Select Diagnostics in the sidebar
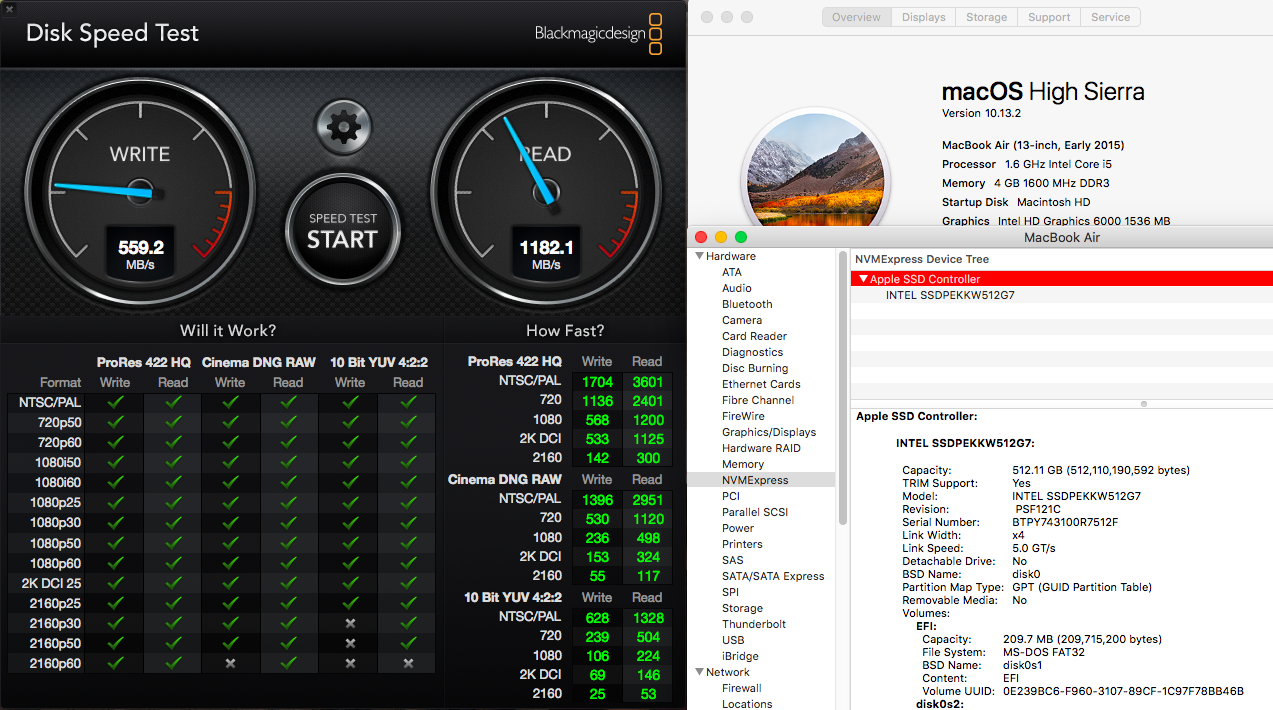 (x=752, y=352)
